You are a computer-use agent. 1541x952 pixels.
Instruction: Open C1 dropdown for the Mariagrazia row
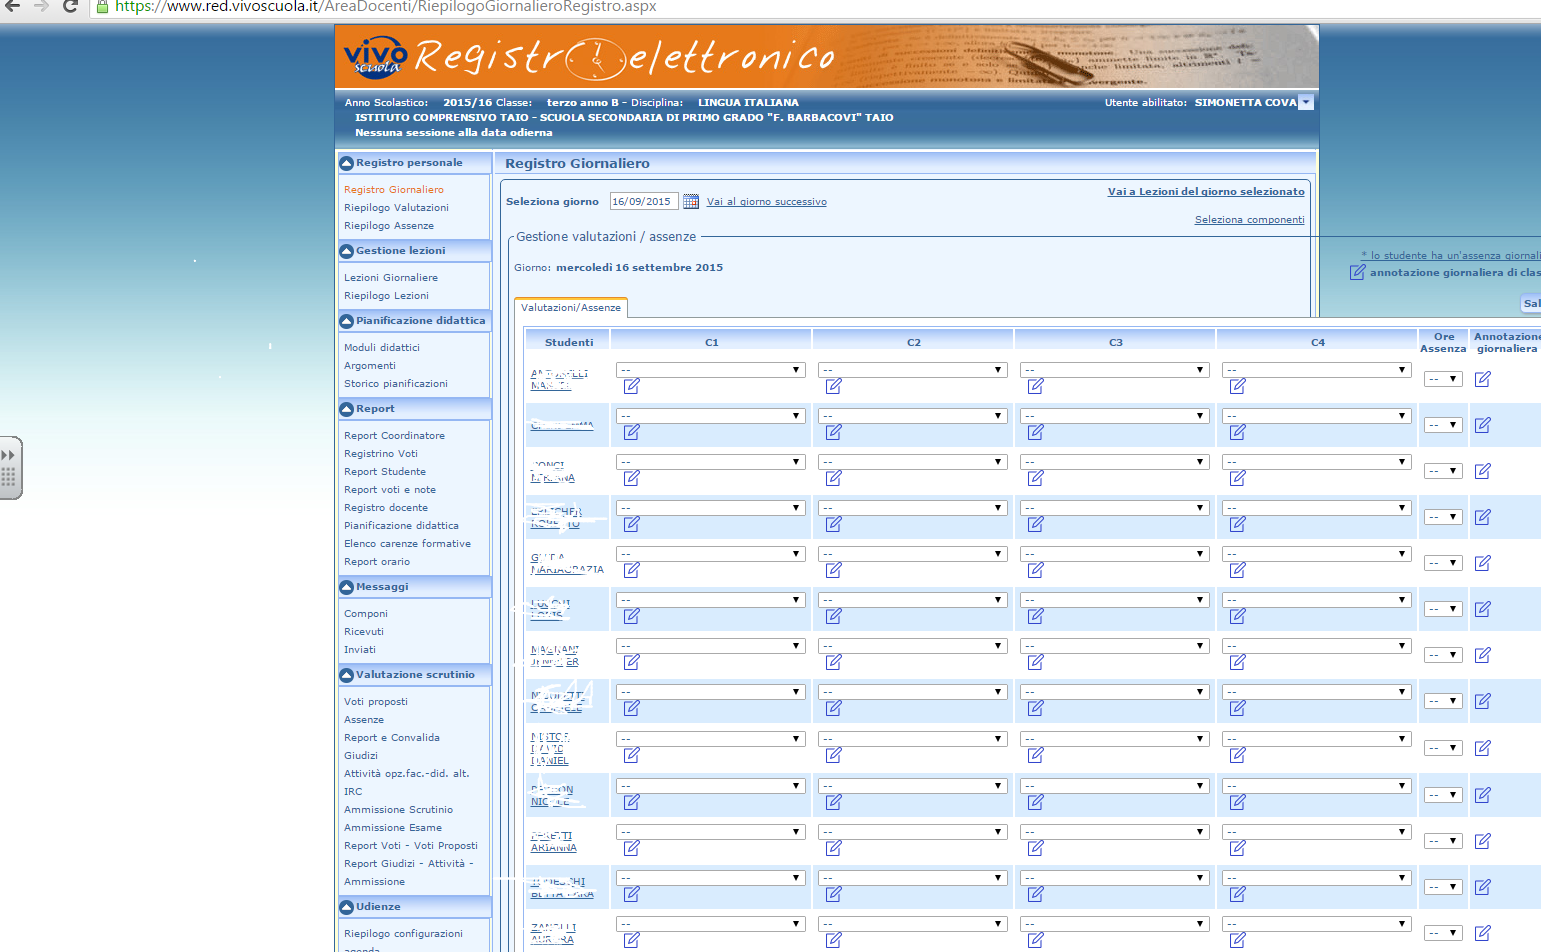pyautogui.click(x=711, y=554)
